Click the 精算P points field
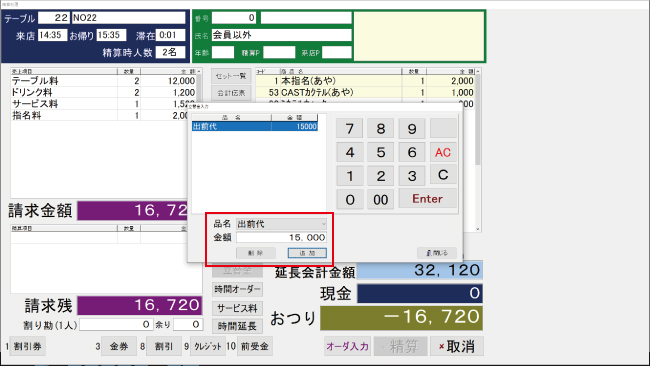This screenshot has width=650, height=366. pos(279,53)
